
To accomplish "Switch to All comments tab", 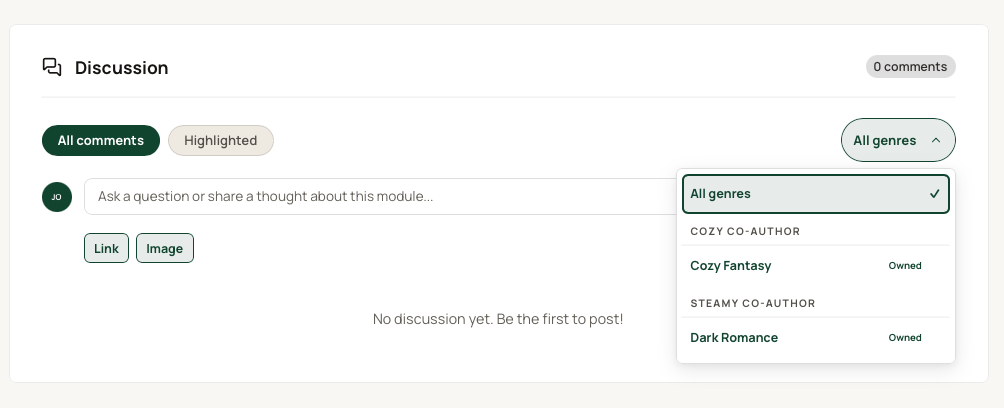I will click(101, 140).
